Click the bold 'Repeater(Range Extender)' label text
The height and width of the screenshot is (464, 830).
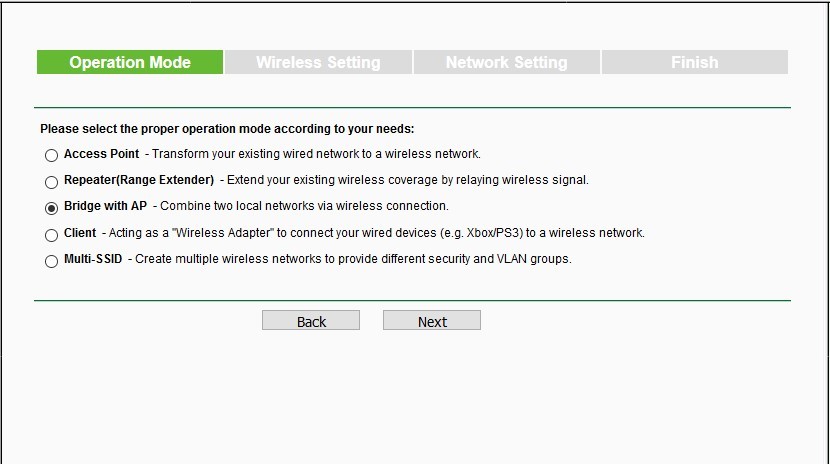click(139, 180)
